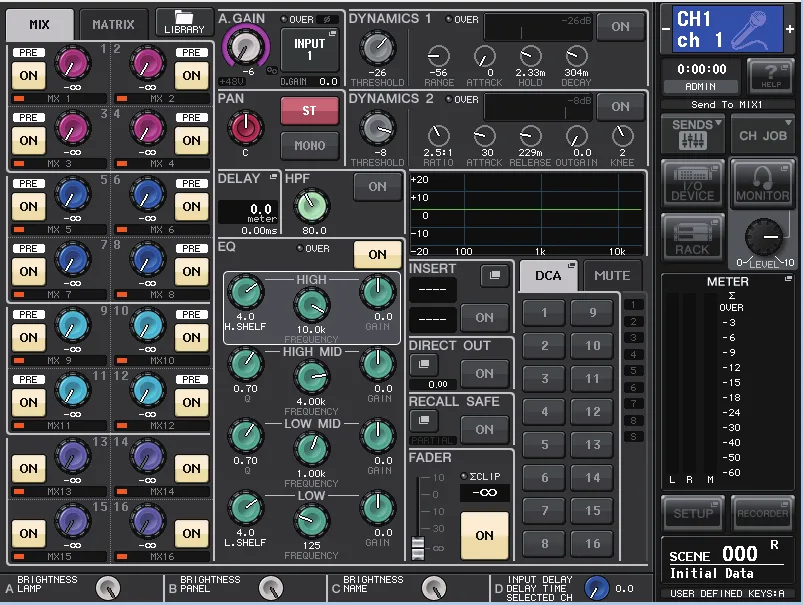Viewport: 803px width, 605px height.
Task: Toggle the INSERT ON button
Action: [x=484, y=318]
